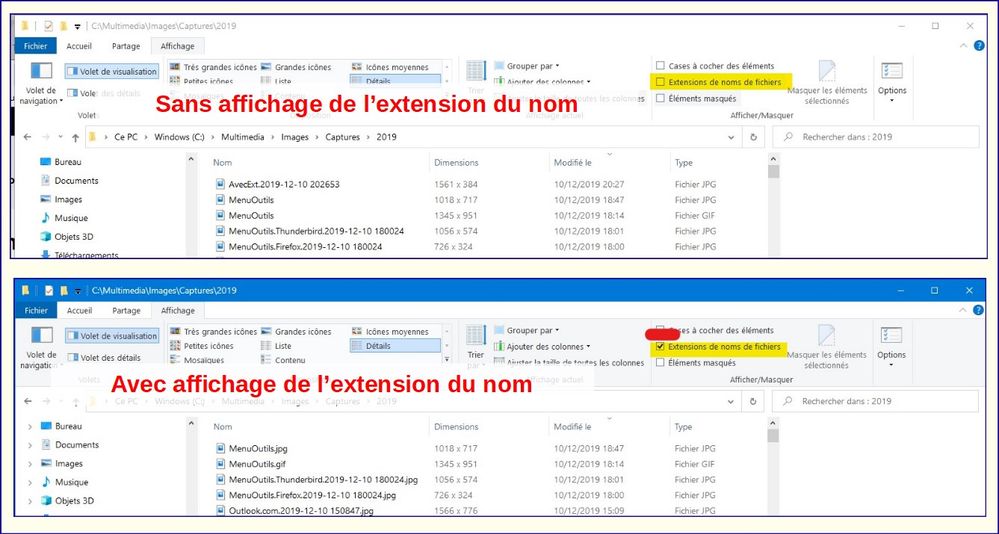
Task: Go back using arrow in upper window
Action: [27, 137]
